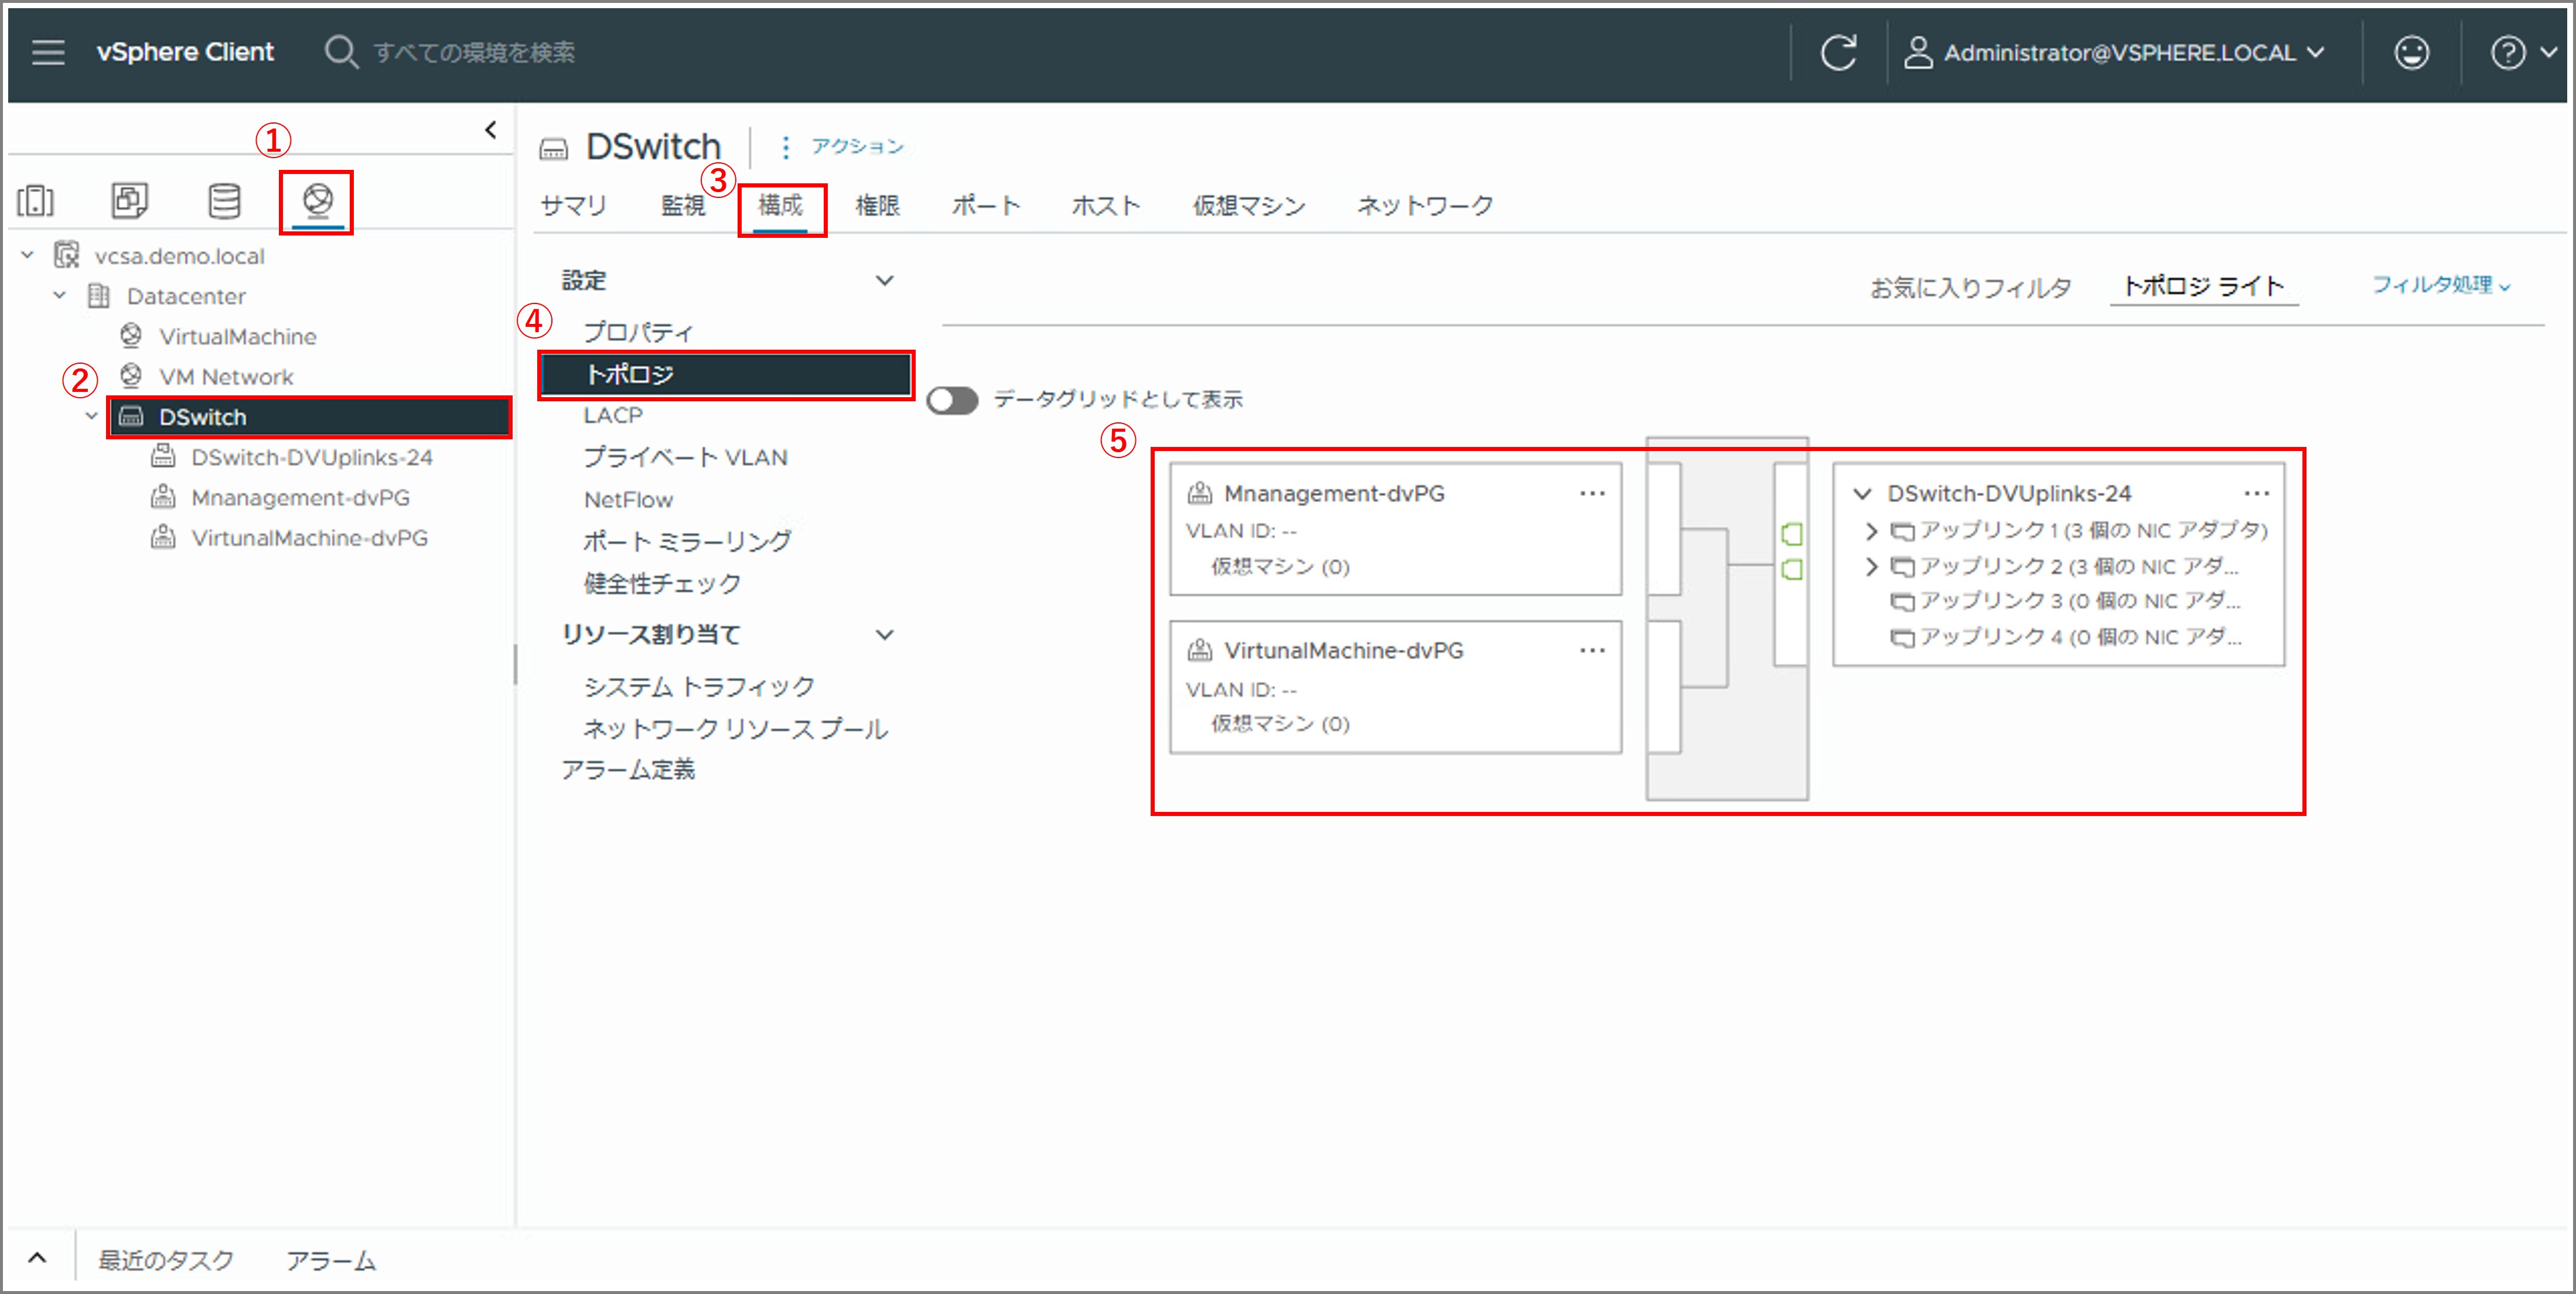
Task: Collapse the navigator side panel
Action: pos(491,130)
